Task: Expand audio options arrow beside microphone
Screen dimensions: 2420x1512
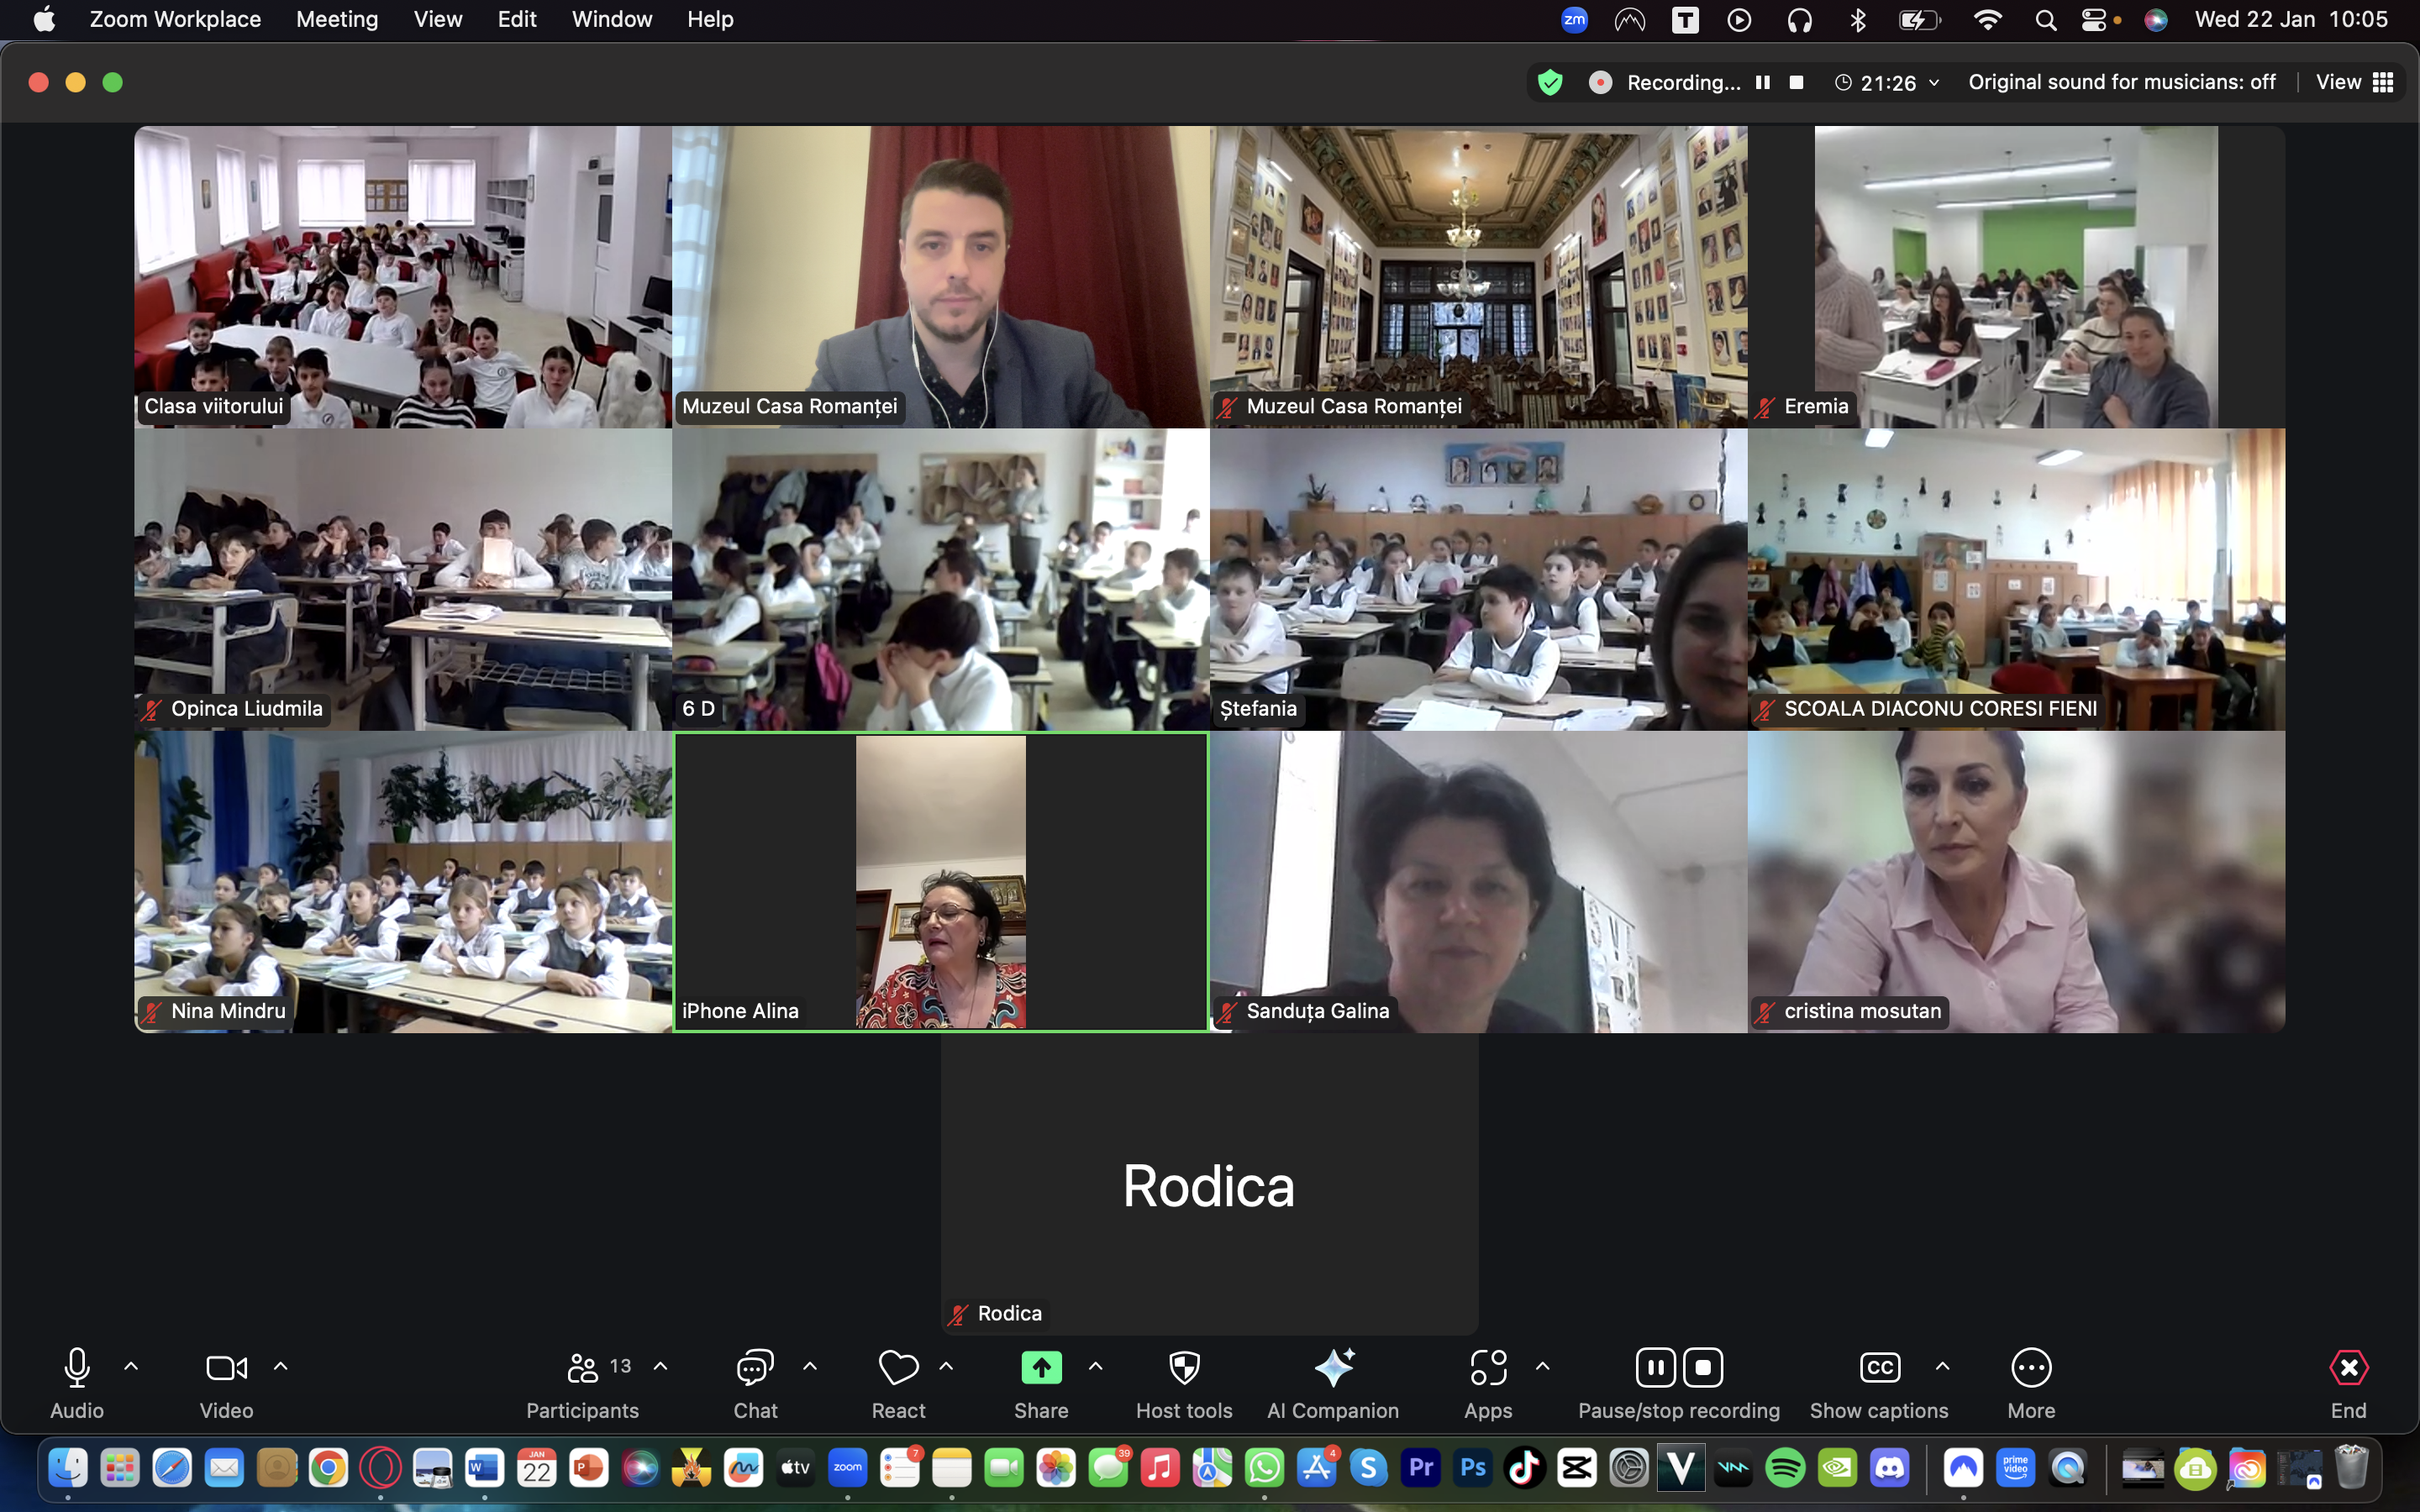Action: [131, 1366]
